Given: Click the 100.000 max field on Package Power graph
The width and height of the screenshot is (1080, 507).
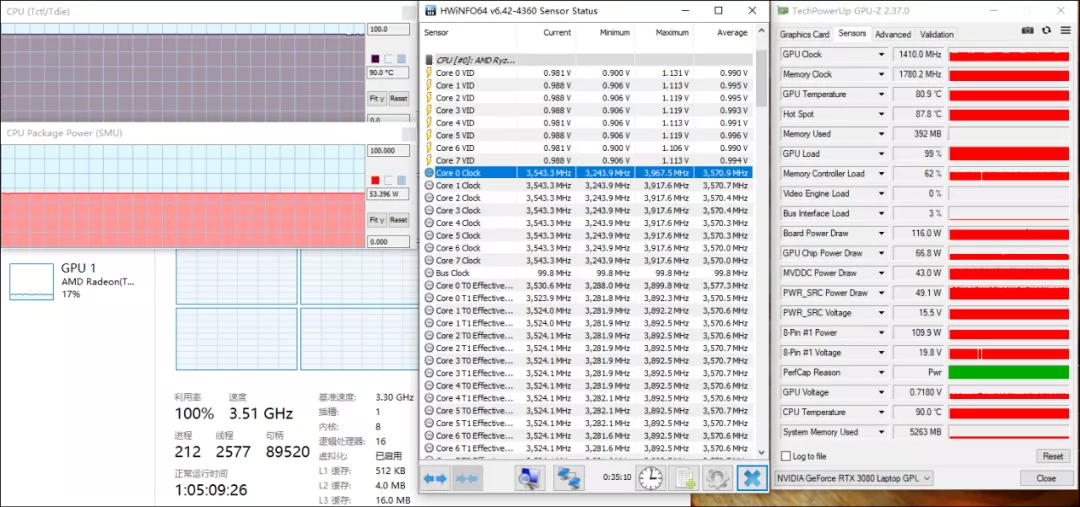Looking at the screenshot, I should click(x=388, y=151).
